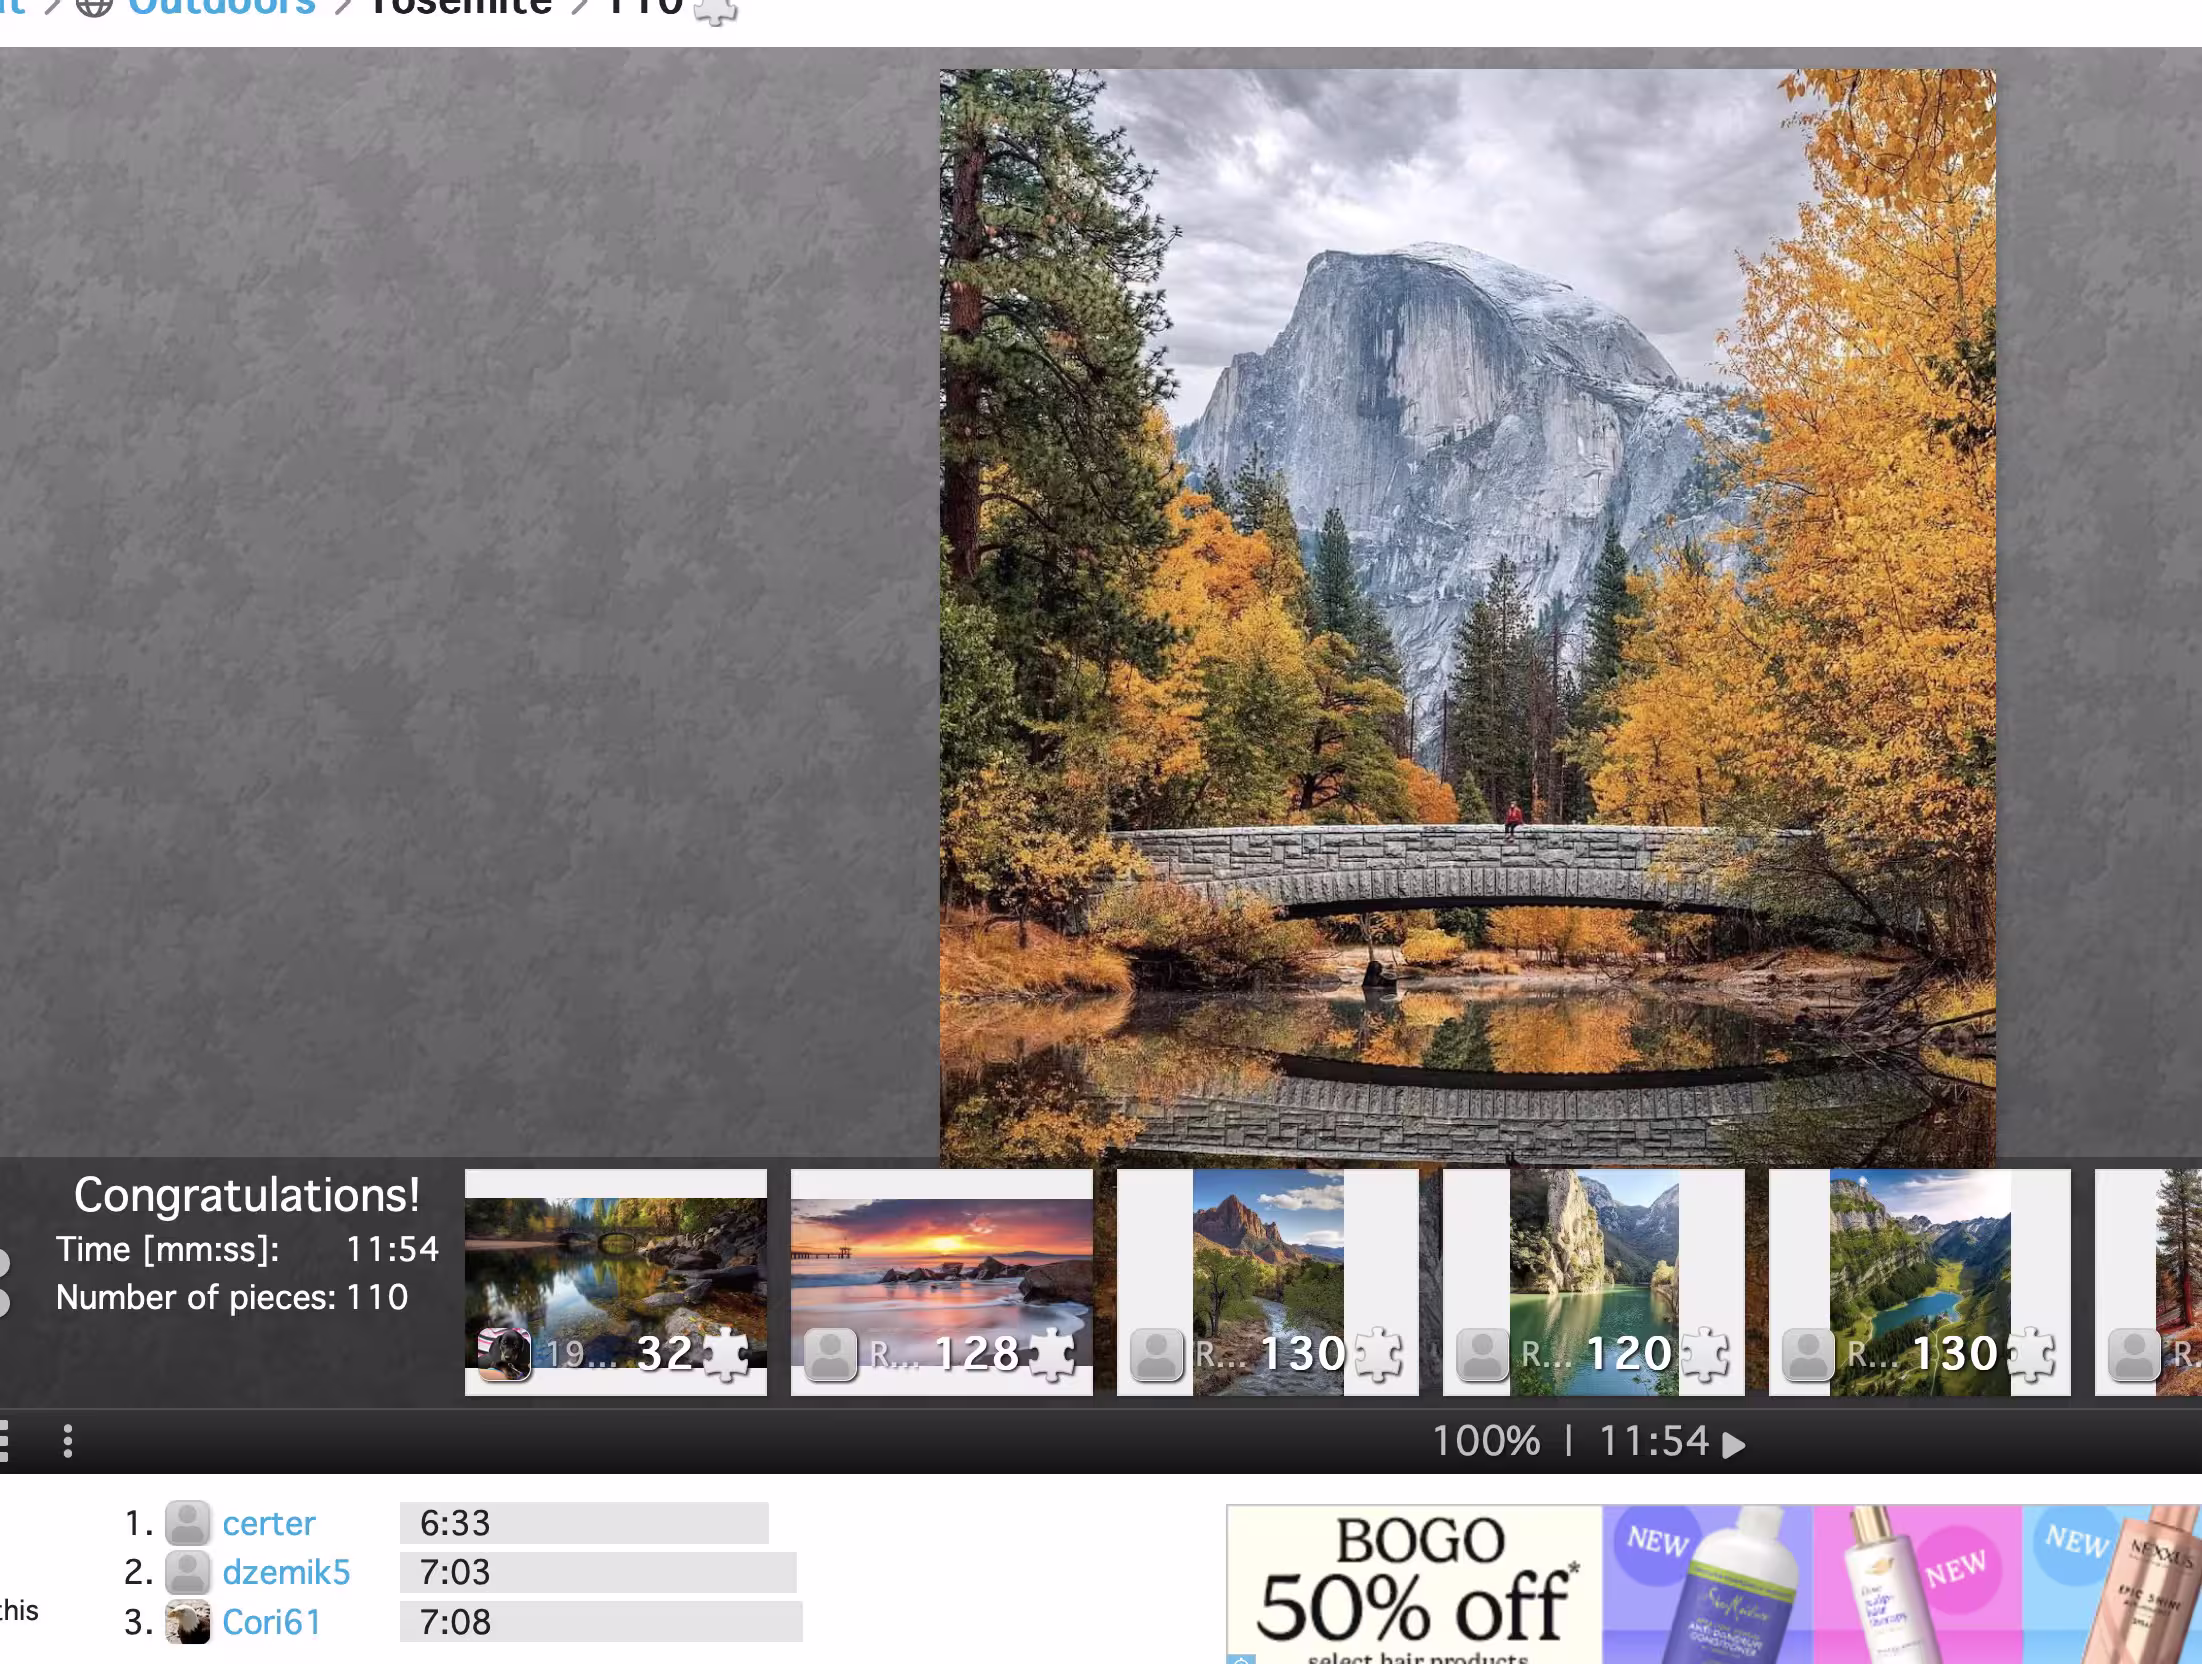The width and height of the screenshot is (2202, 1664).
Task: Click the 11:54 timer in toolbar
Action: 1654,1441
